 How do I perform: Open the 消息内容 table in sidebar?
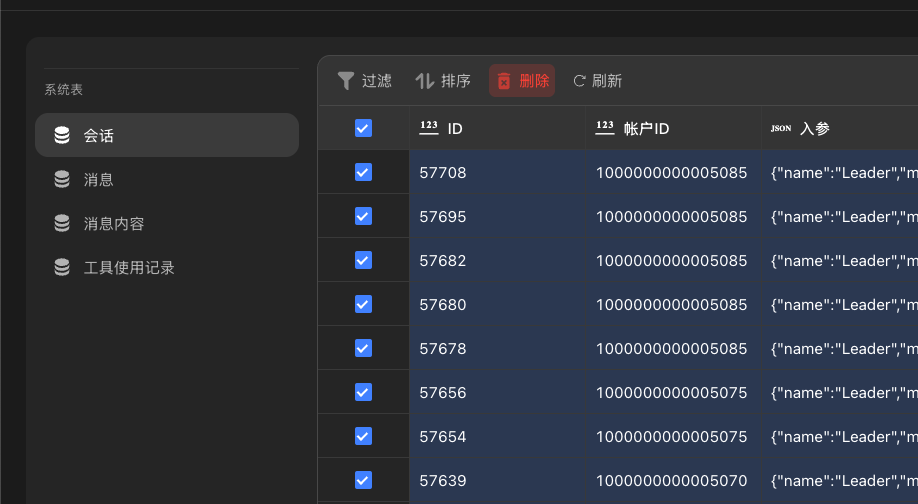167,223
